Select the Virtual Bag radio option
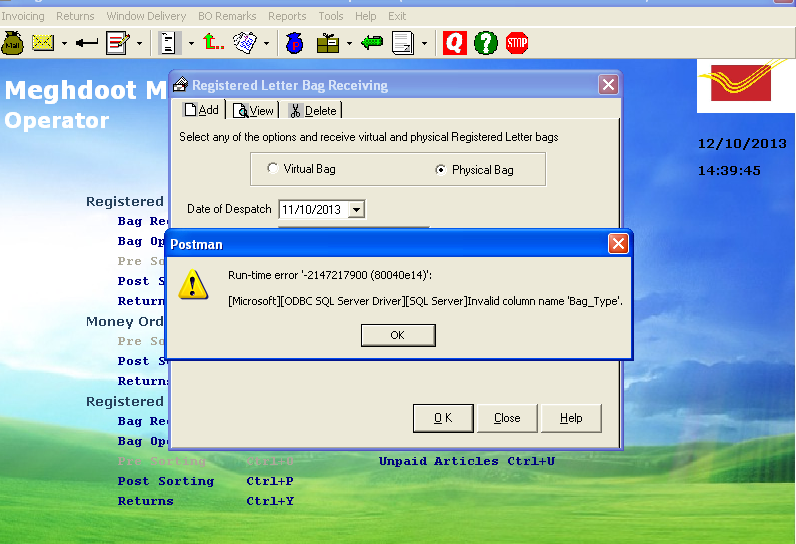This screenshot has width=796, height=544. pyautogui.click(x=301, y=168)
